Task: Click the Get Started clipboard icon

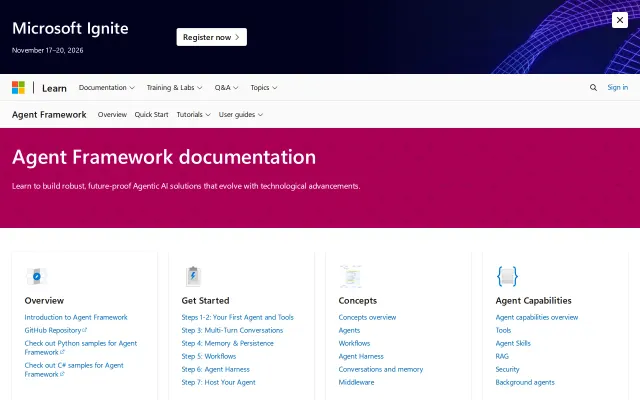Action: 193,276
